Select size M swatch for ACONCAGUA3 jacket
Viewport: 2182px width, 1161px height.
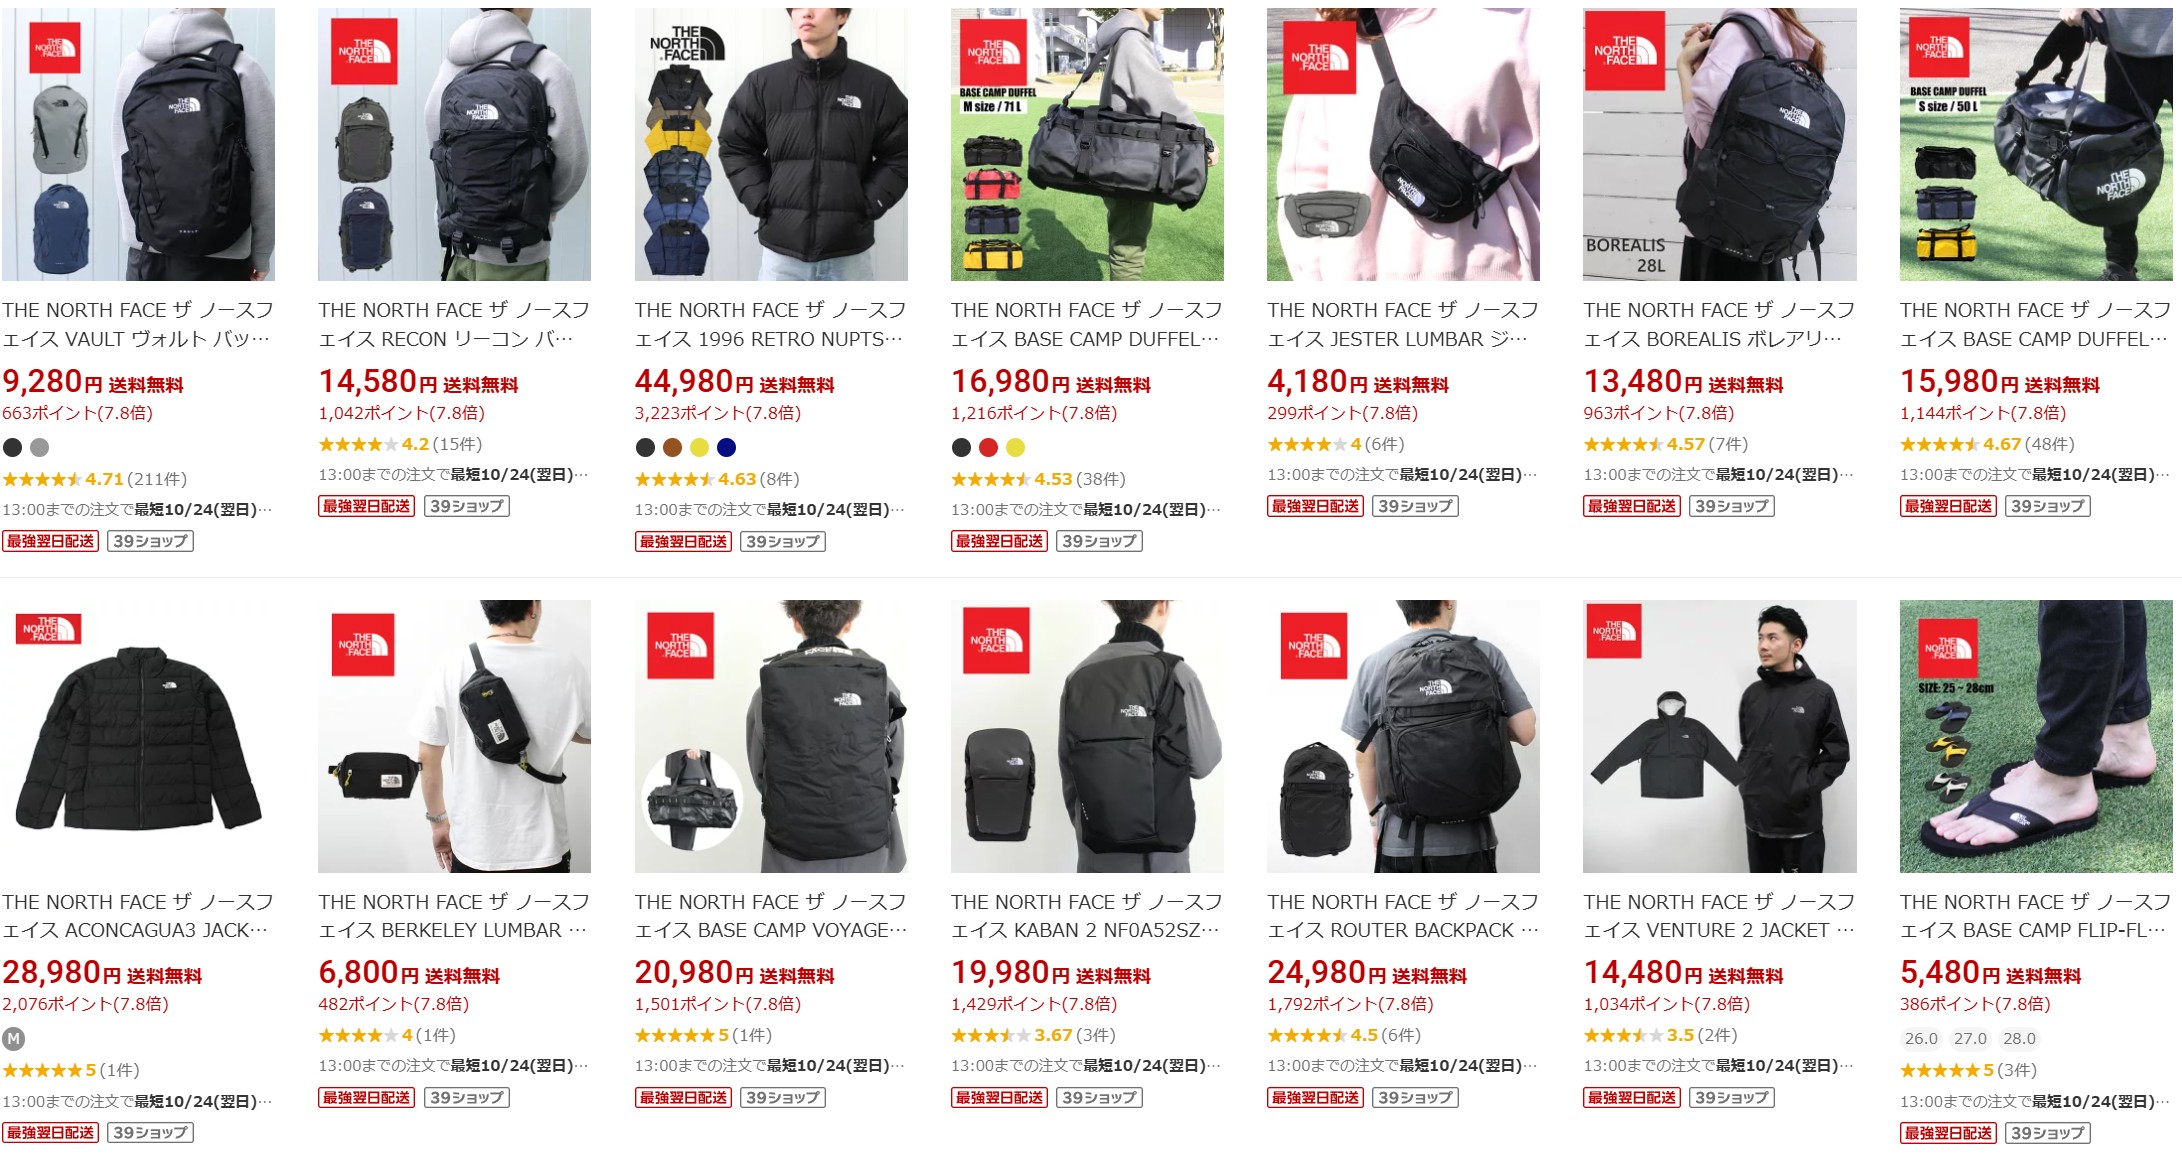point(13,1039)
